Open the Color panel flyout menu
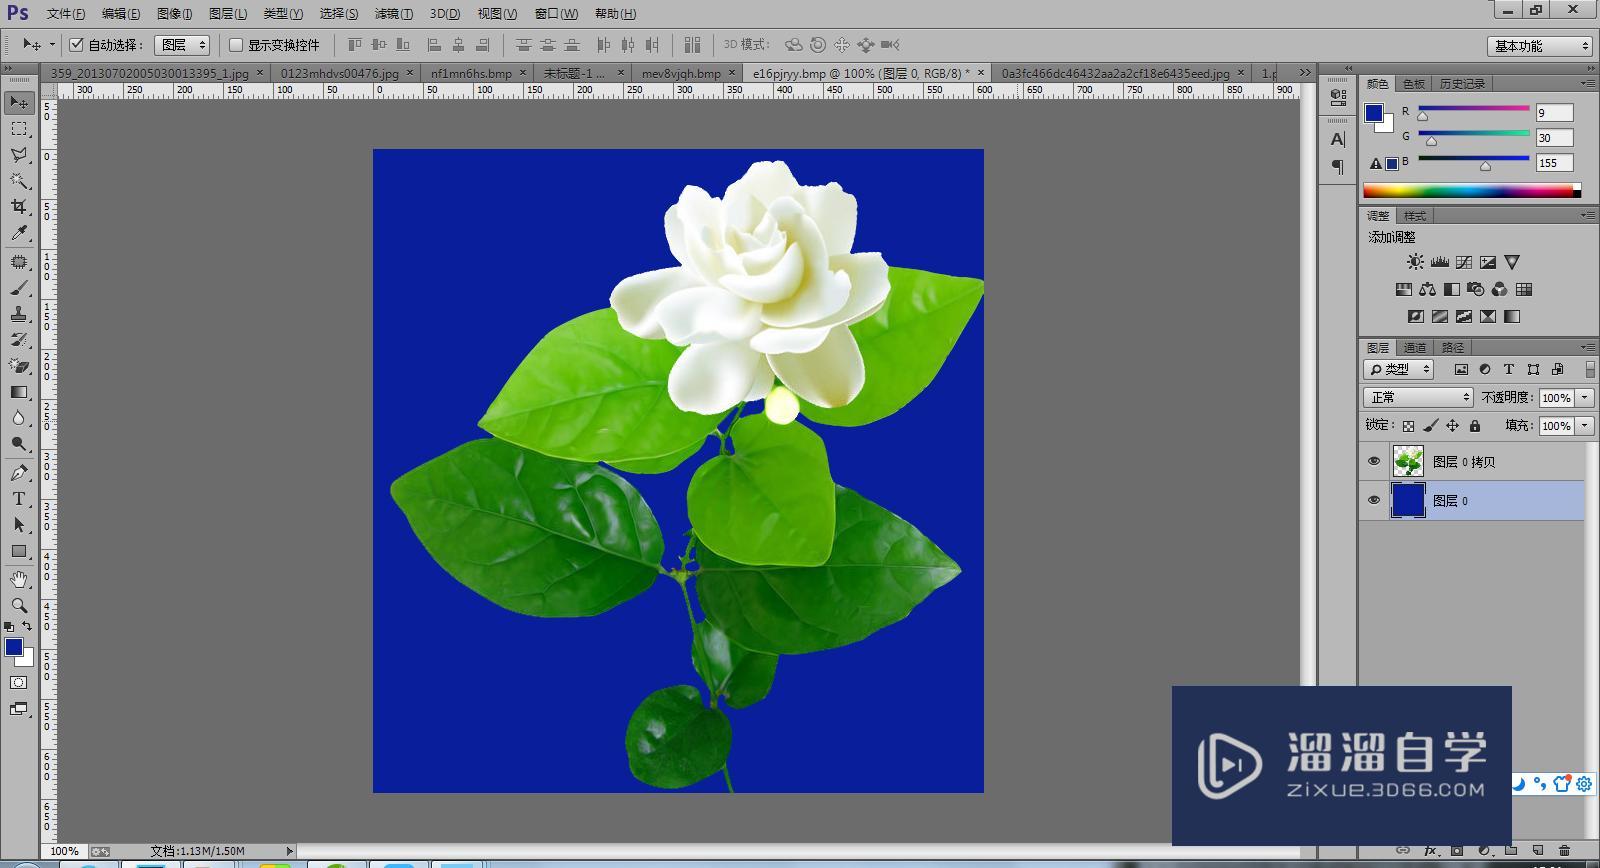The height and width of the screenshot is (868, 1600). click(1588, 83)
